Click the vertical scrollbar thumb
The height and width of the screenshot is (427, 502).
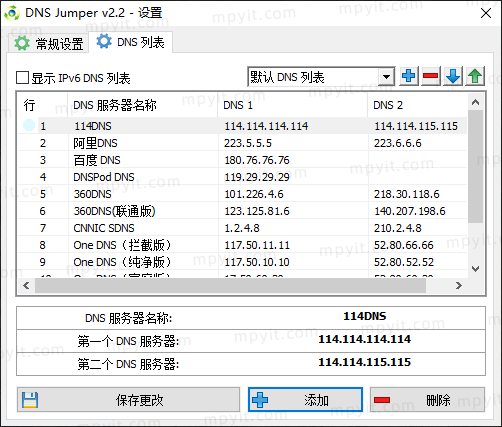point(476,166)
